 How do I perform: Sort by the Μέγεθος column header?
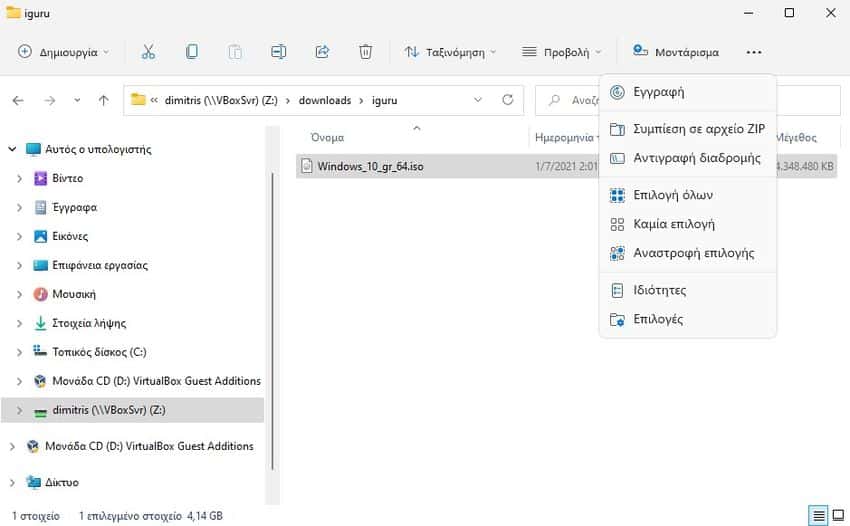(x=796, y=138)
